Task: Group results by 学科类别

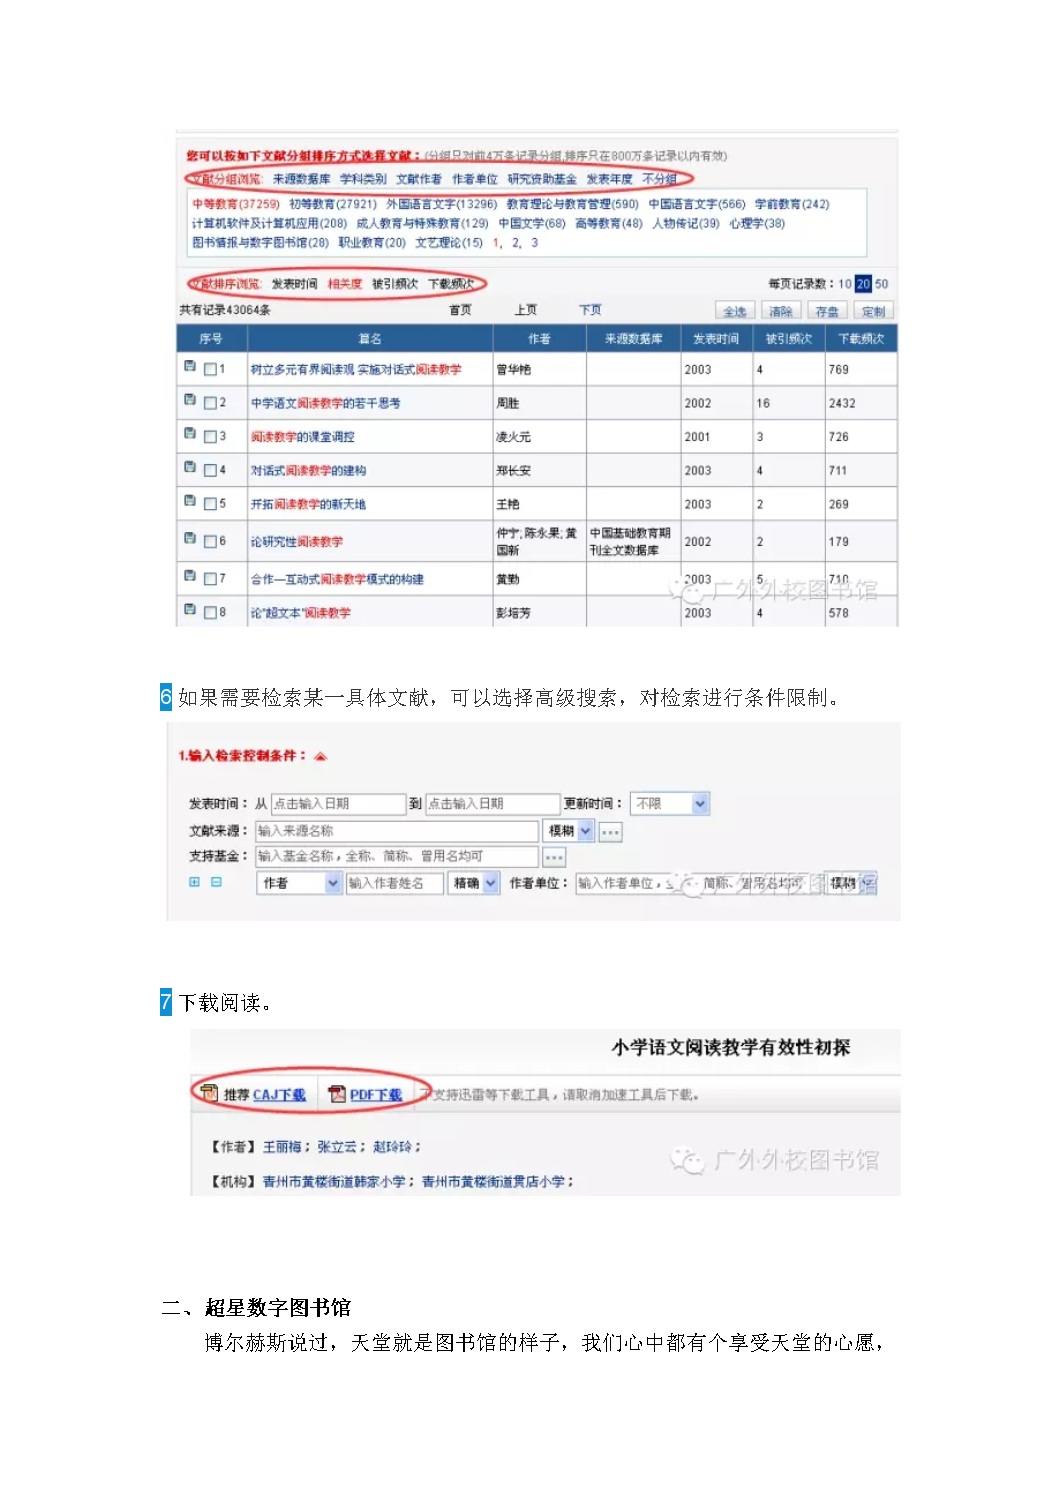Action: tap(363, 179)
